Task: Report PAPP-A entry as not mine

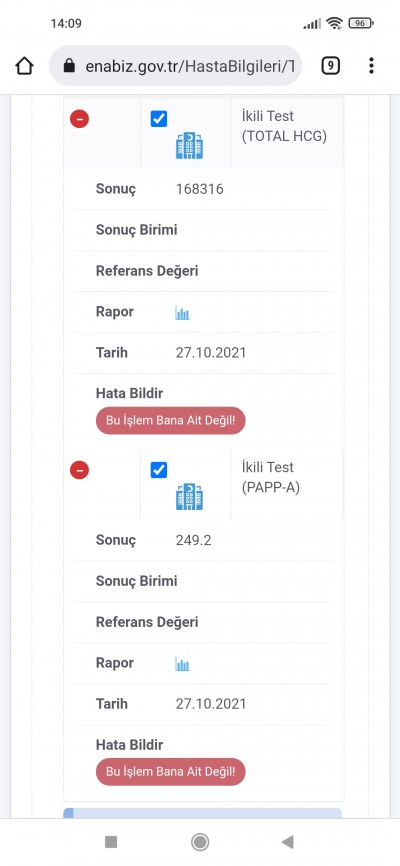Action: click(171, 772)
